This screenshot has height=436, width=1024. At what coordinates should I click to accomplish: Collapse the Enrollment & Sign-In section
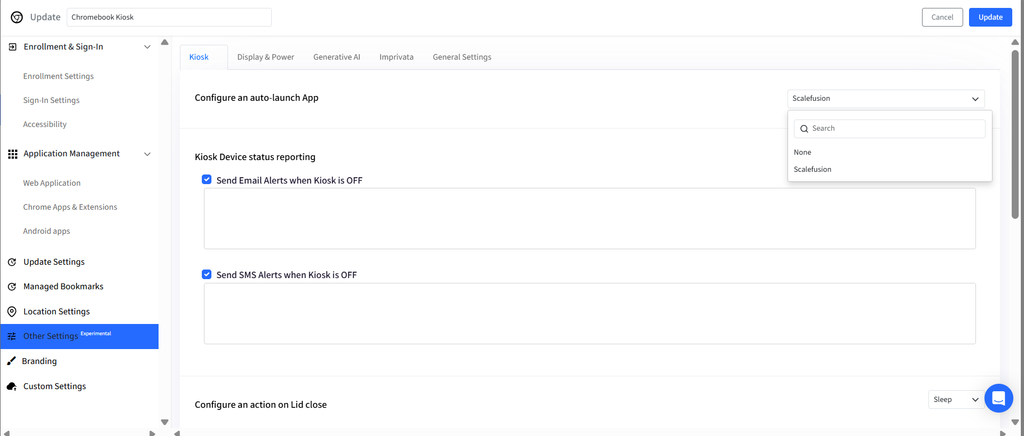[x=147, y=47]
